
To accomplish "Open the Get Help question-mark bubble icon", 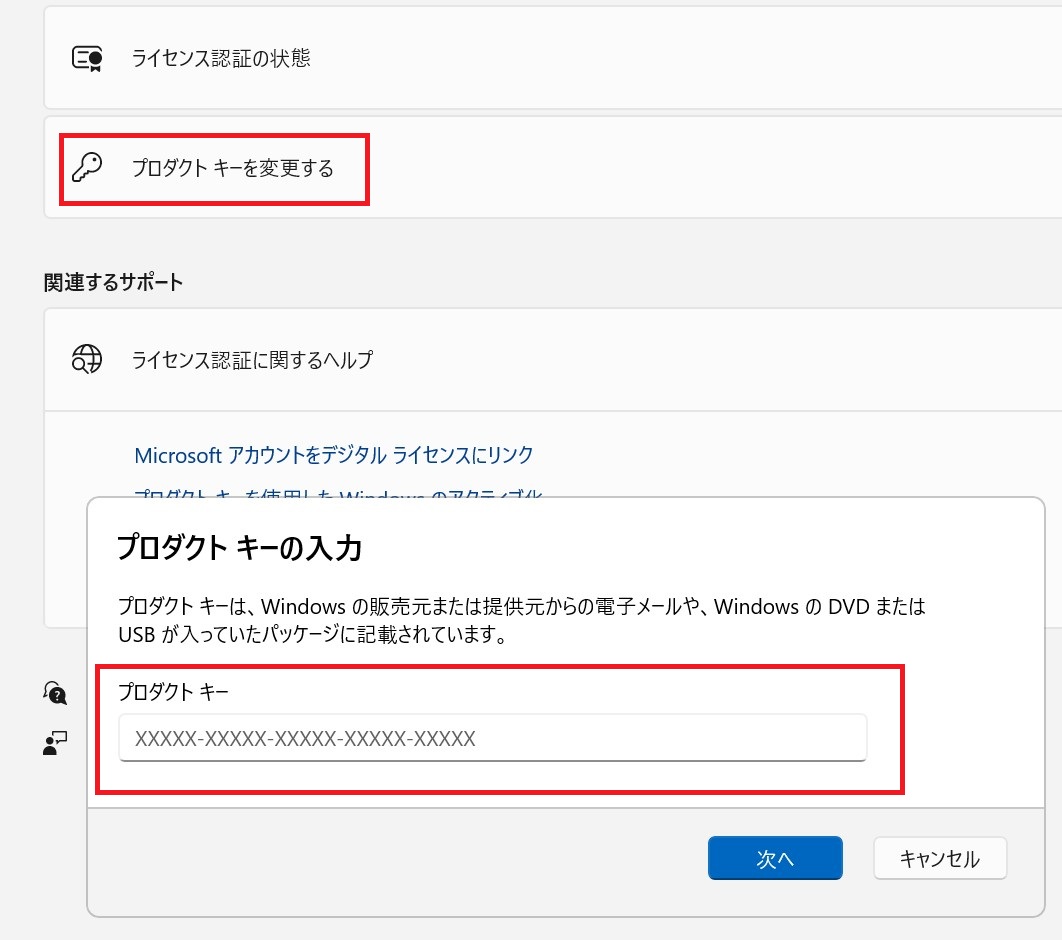I will tap(54, 692).
